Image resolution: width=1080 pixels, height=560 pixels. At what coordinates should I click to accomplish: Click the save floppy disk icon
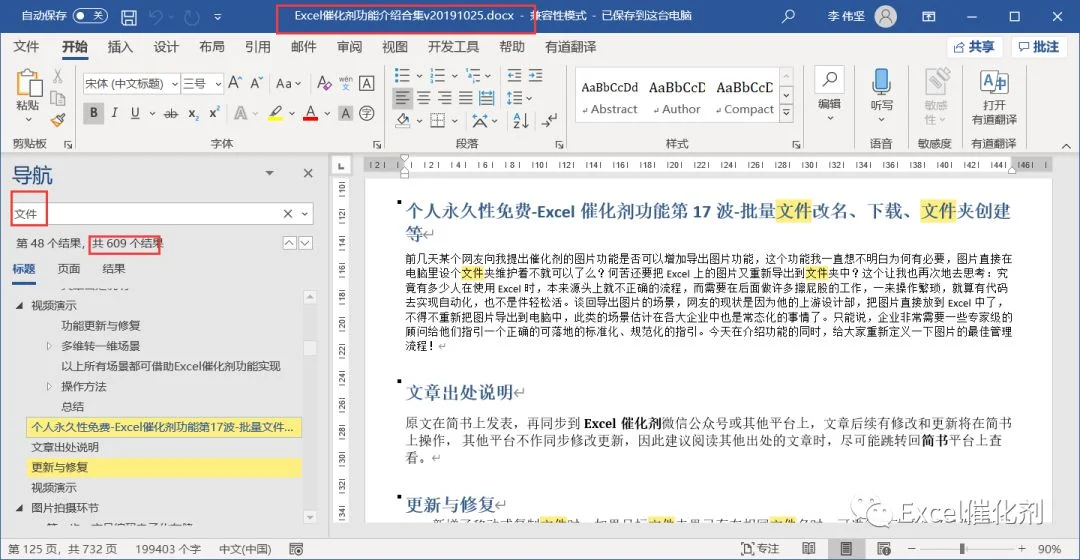point(129,17)
